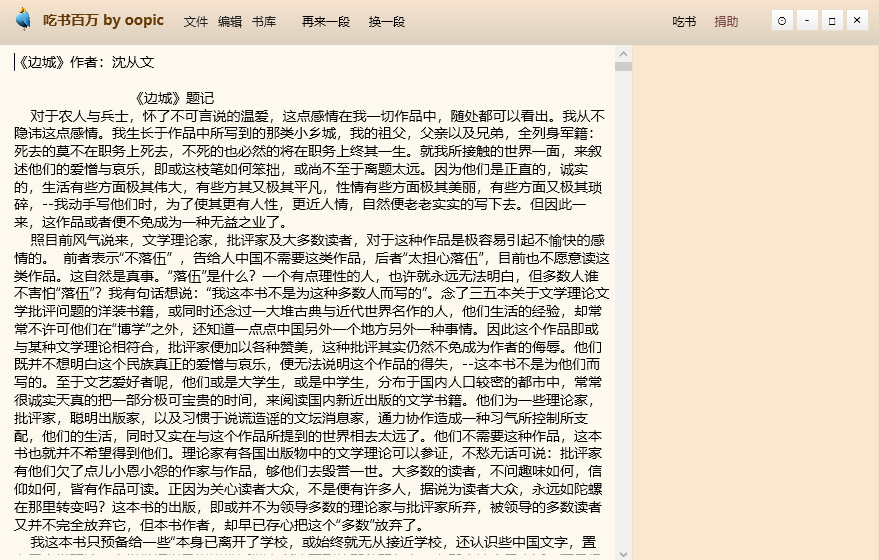
Task: Click the scrollbar up arrow
Action: click(623, 54)
